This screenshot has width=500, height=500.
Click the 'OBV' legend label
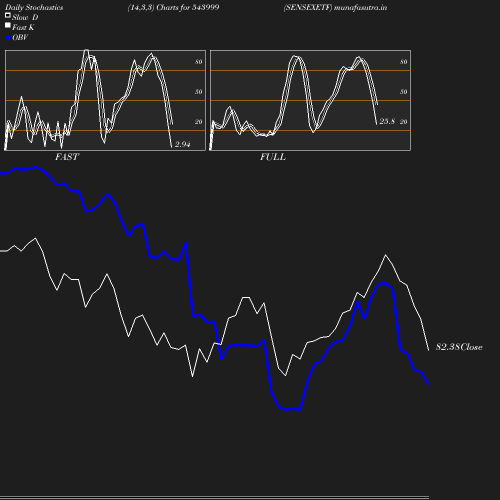tap(20, 37)
